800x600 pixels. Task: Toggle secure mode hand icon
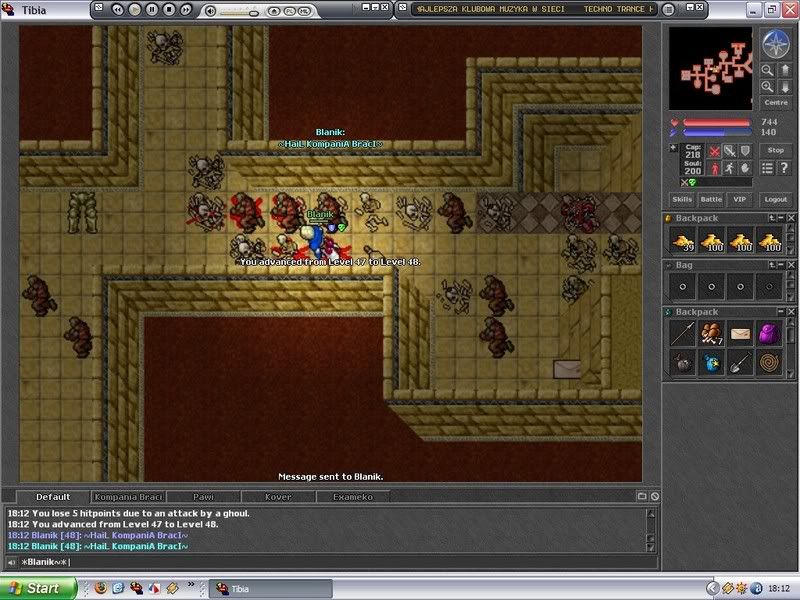[x=745, y=168]
